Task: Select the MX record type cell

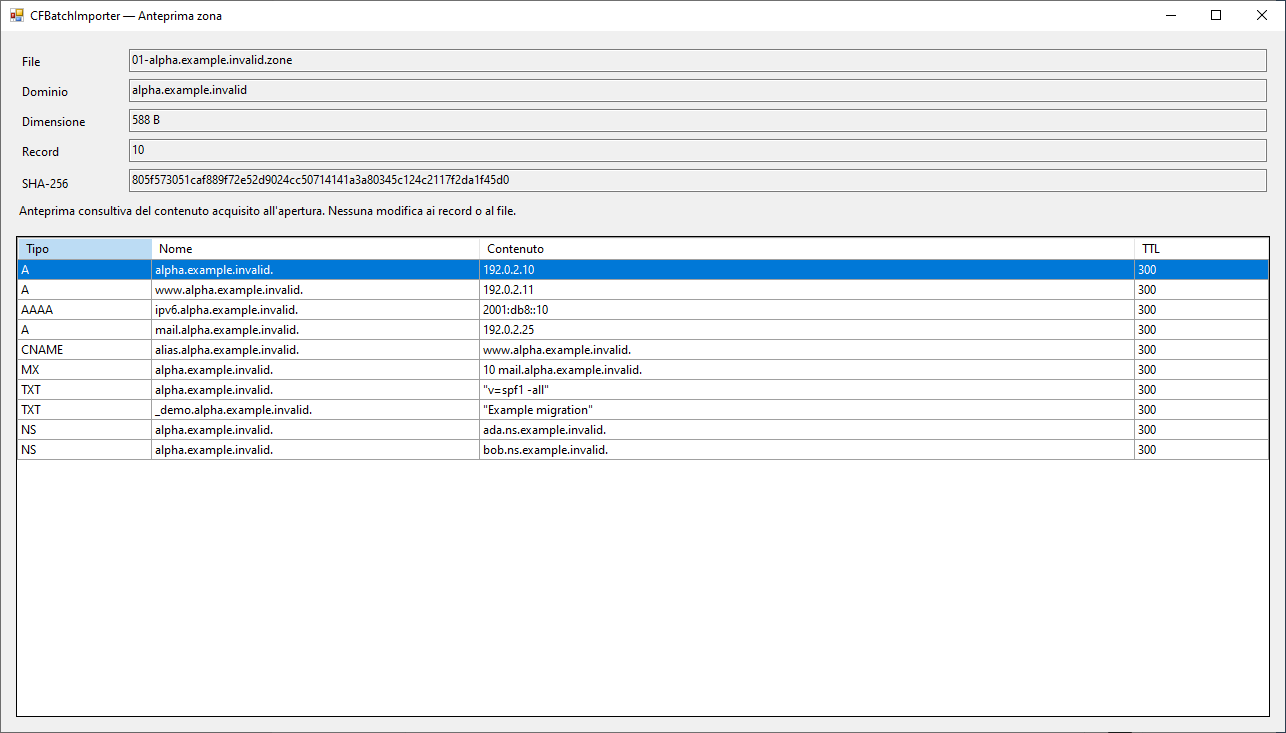Action: pos(85,370)
